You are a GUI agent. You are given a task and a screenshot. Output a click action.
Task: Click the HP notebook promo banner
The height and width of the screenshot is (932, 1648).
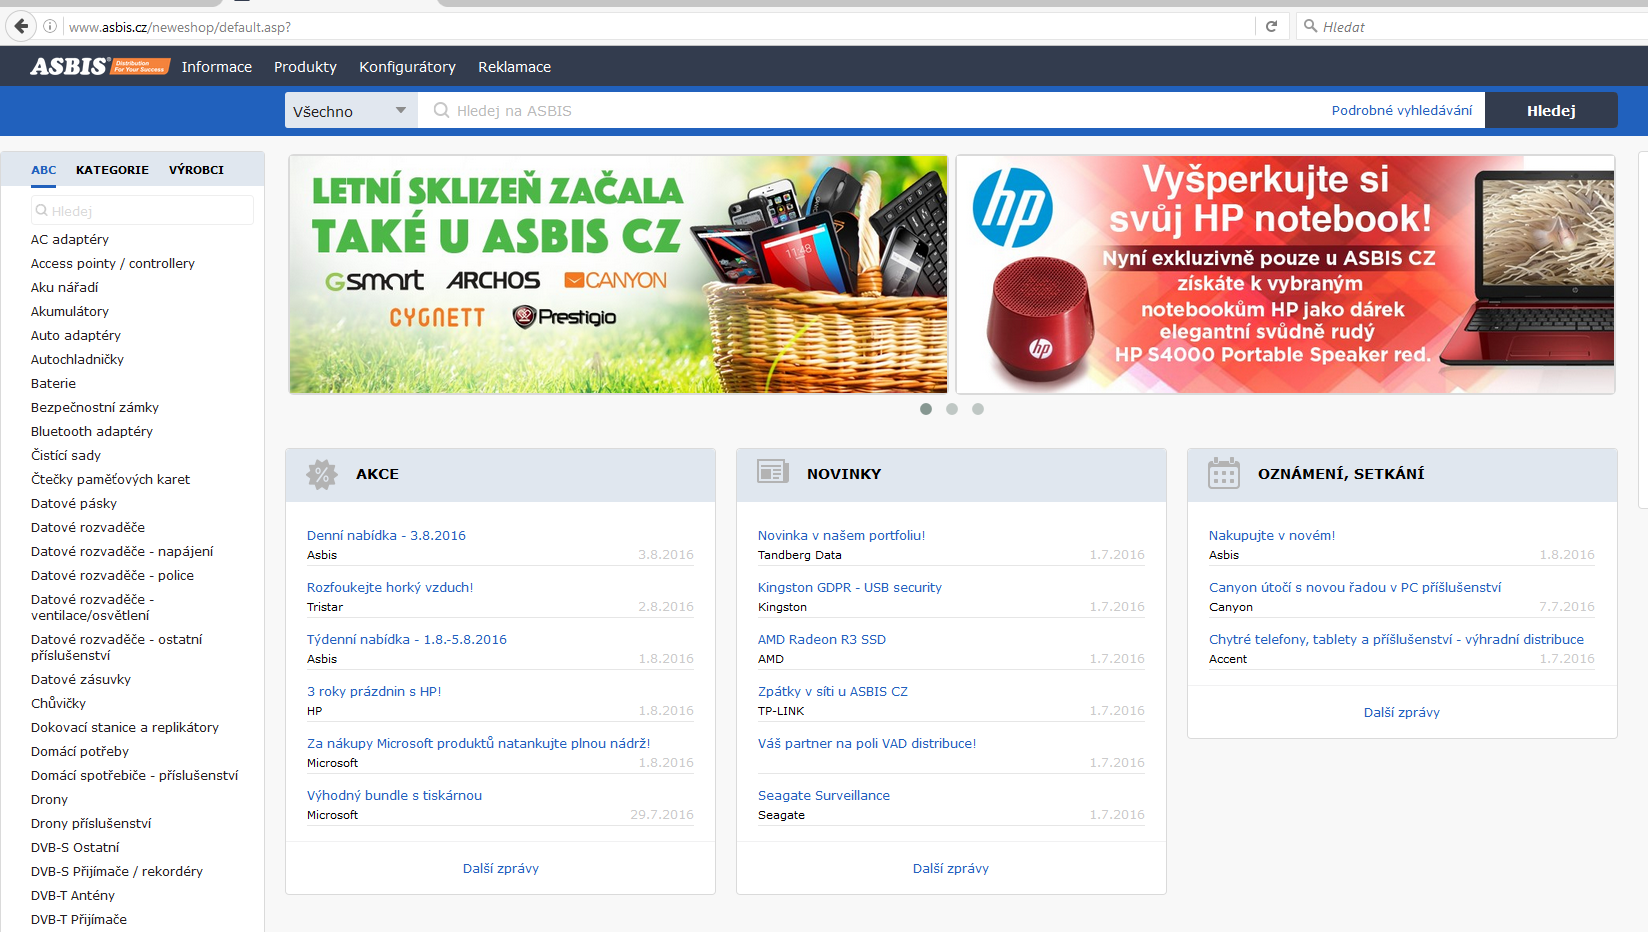pyautogui.click(x=1285, y=274)
